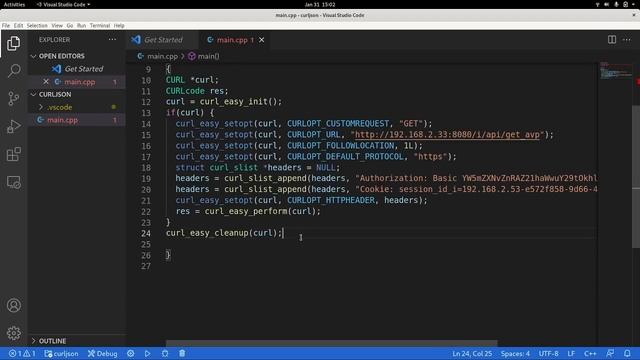Open the Remote Explorer view icon
Viewport: 640px width, 360px height.
(13, 182)
